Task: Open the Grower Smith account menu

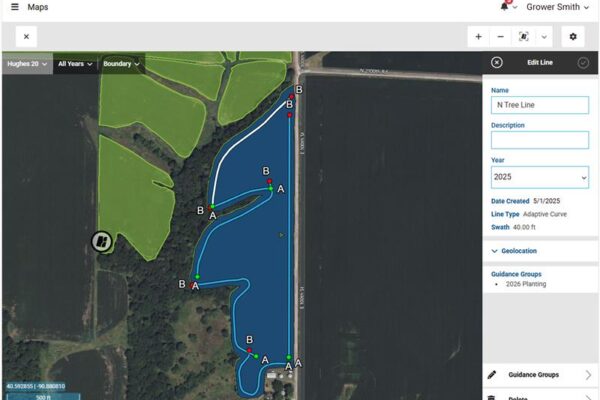Action: (x=557, y=7)
